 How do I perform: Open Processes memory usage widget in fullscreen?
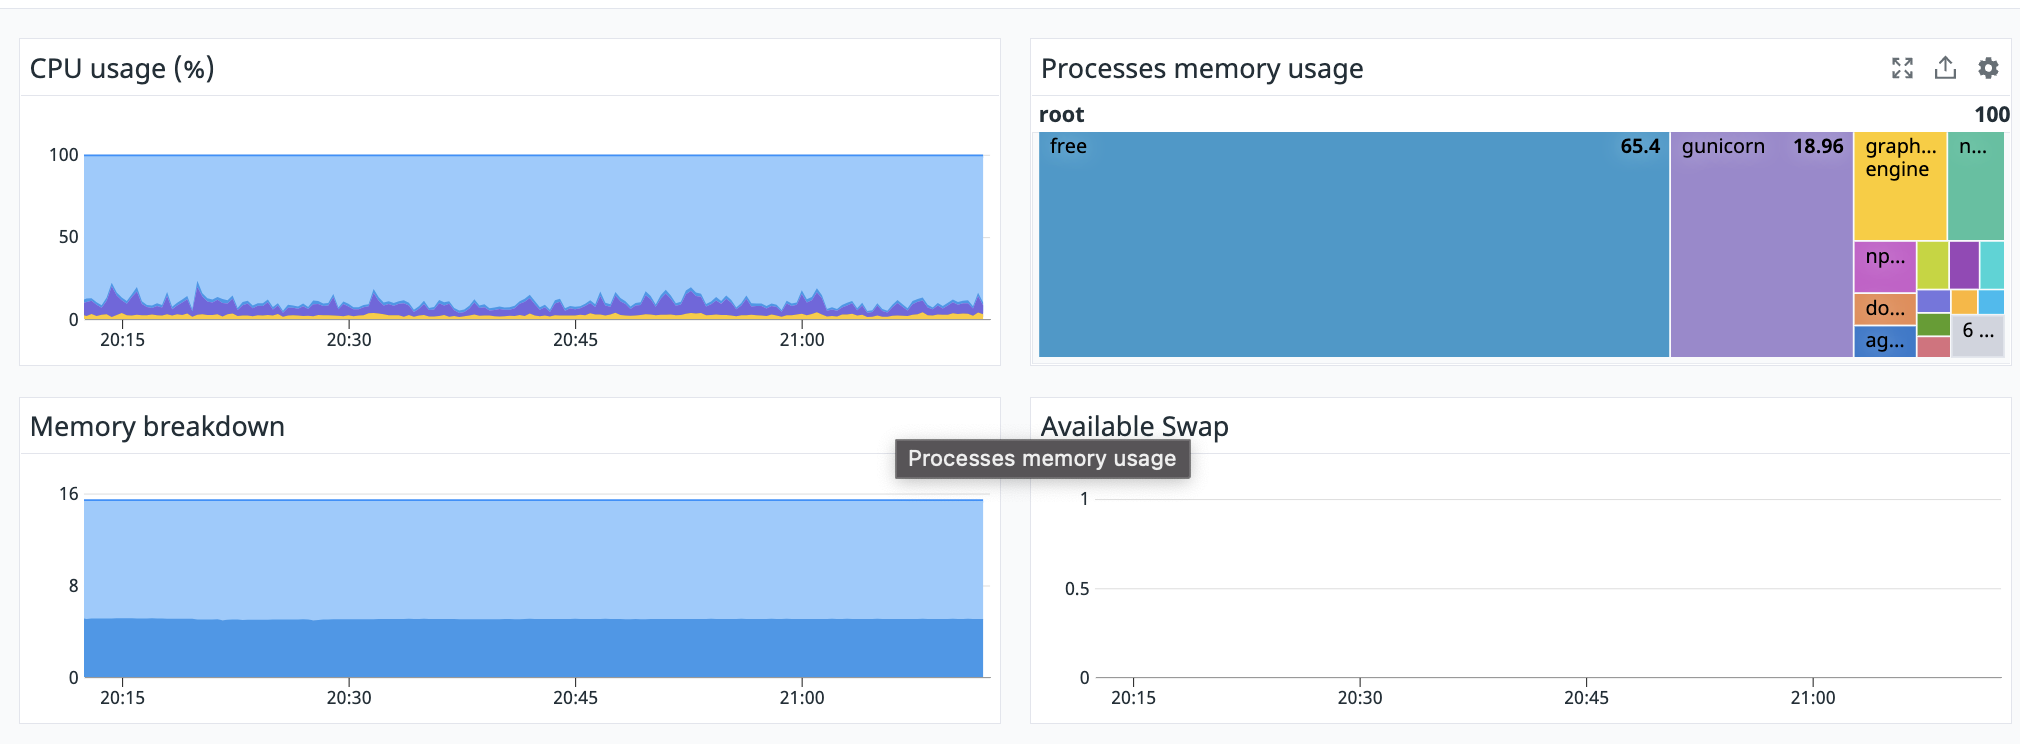click(x=1902, y=68)
